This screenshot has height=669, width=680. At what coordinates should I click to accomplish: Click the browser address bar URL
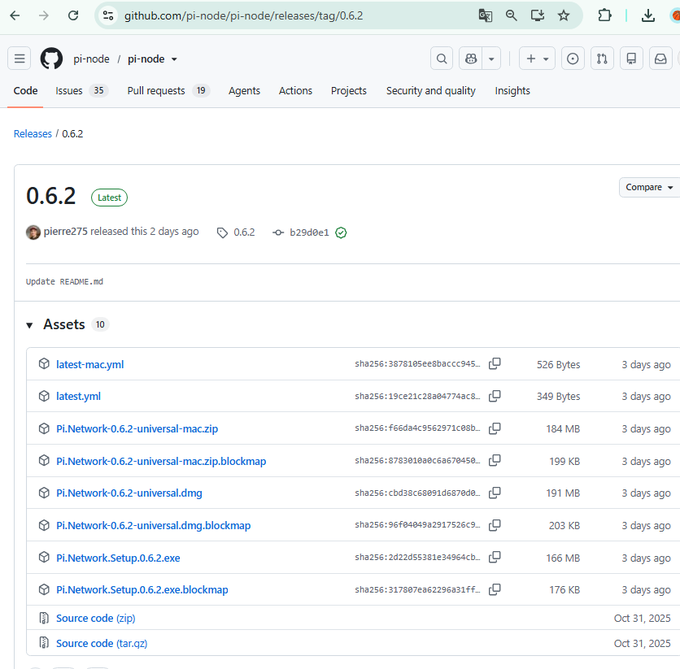coord(243,16)
